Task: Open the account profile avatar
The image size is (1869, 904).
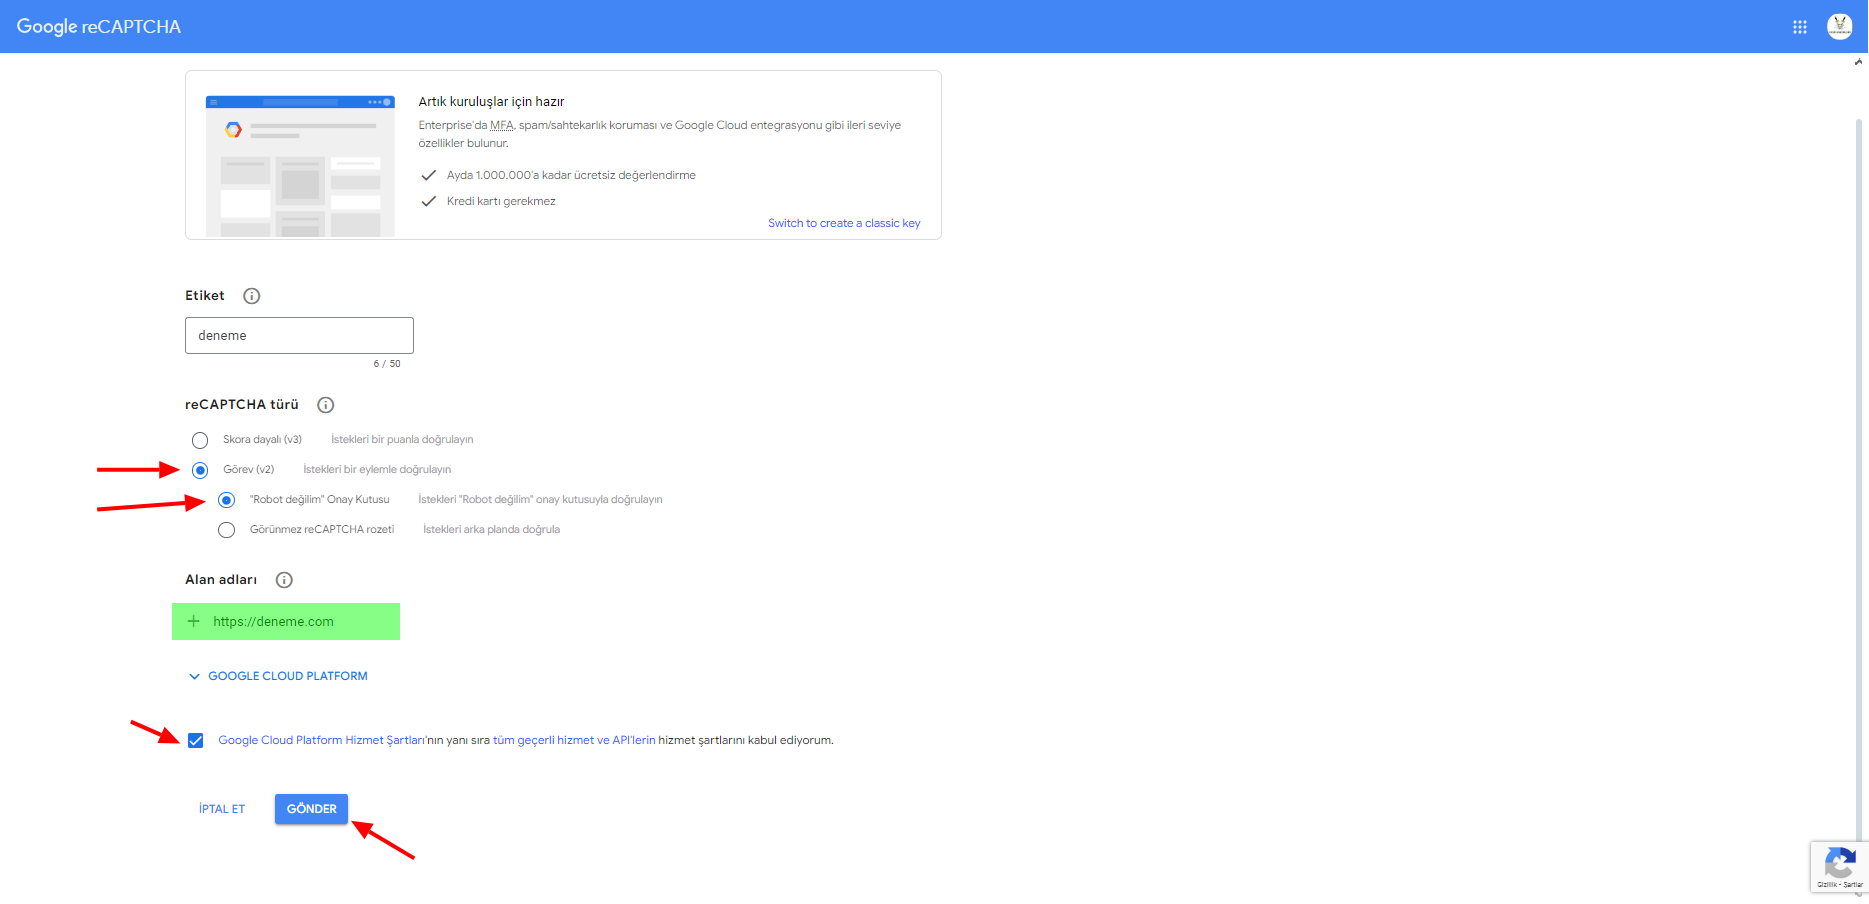Action: point(1840,27)
